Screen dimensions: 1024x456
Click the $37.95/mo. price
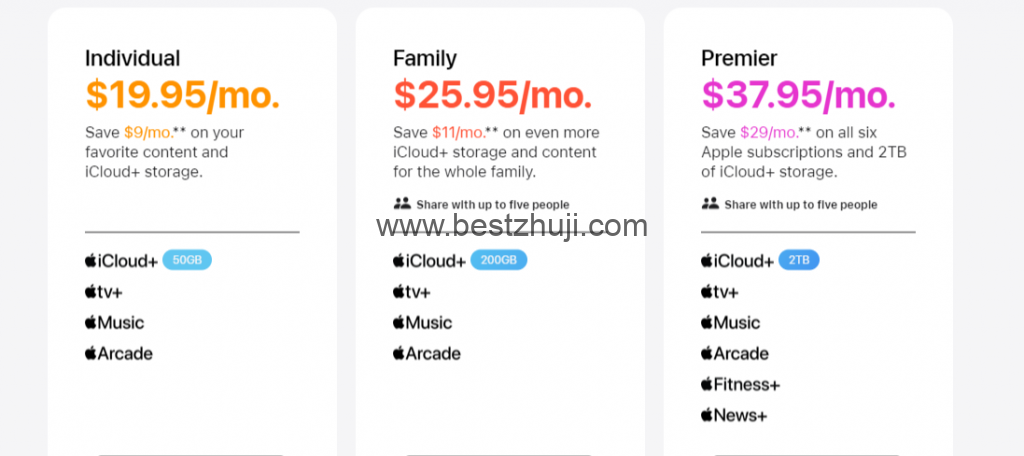tap(799, 94)
